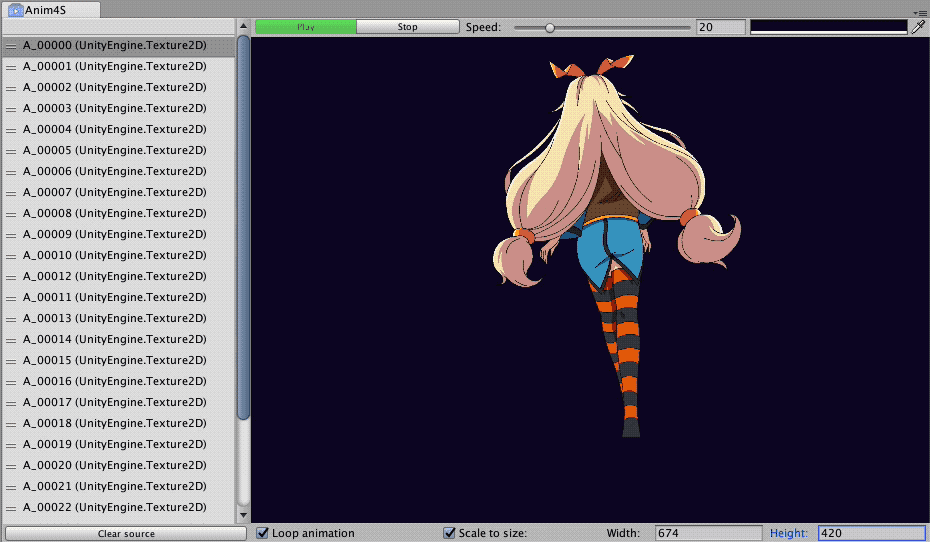The width and height of the screenshot is (930, 542).
Task: Click the frame list scroll up arrow
Action: click(x=243, y=26)
